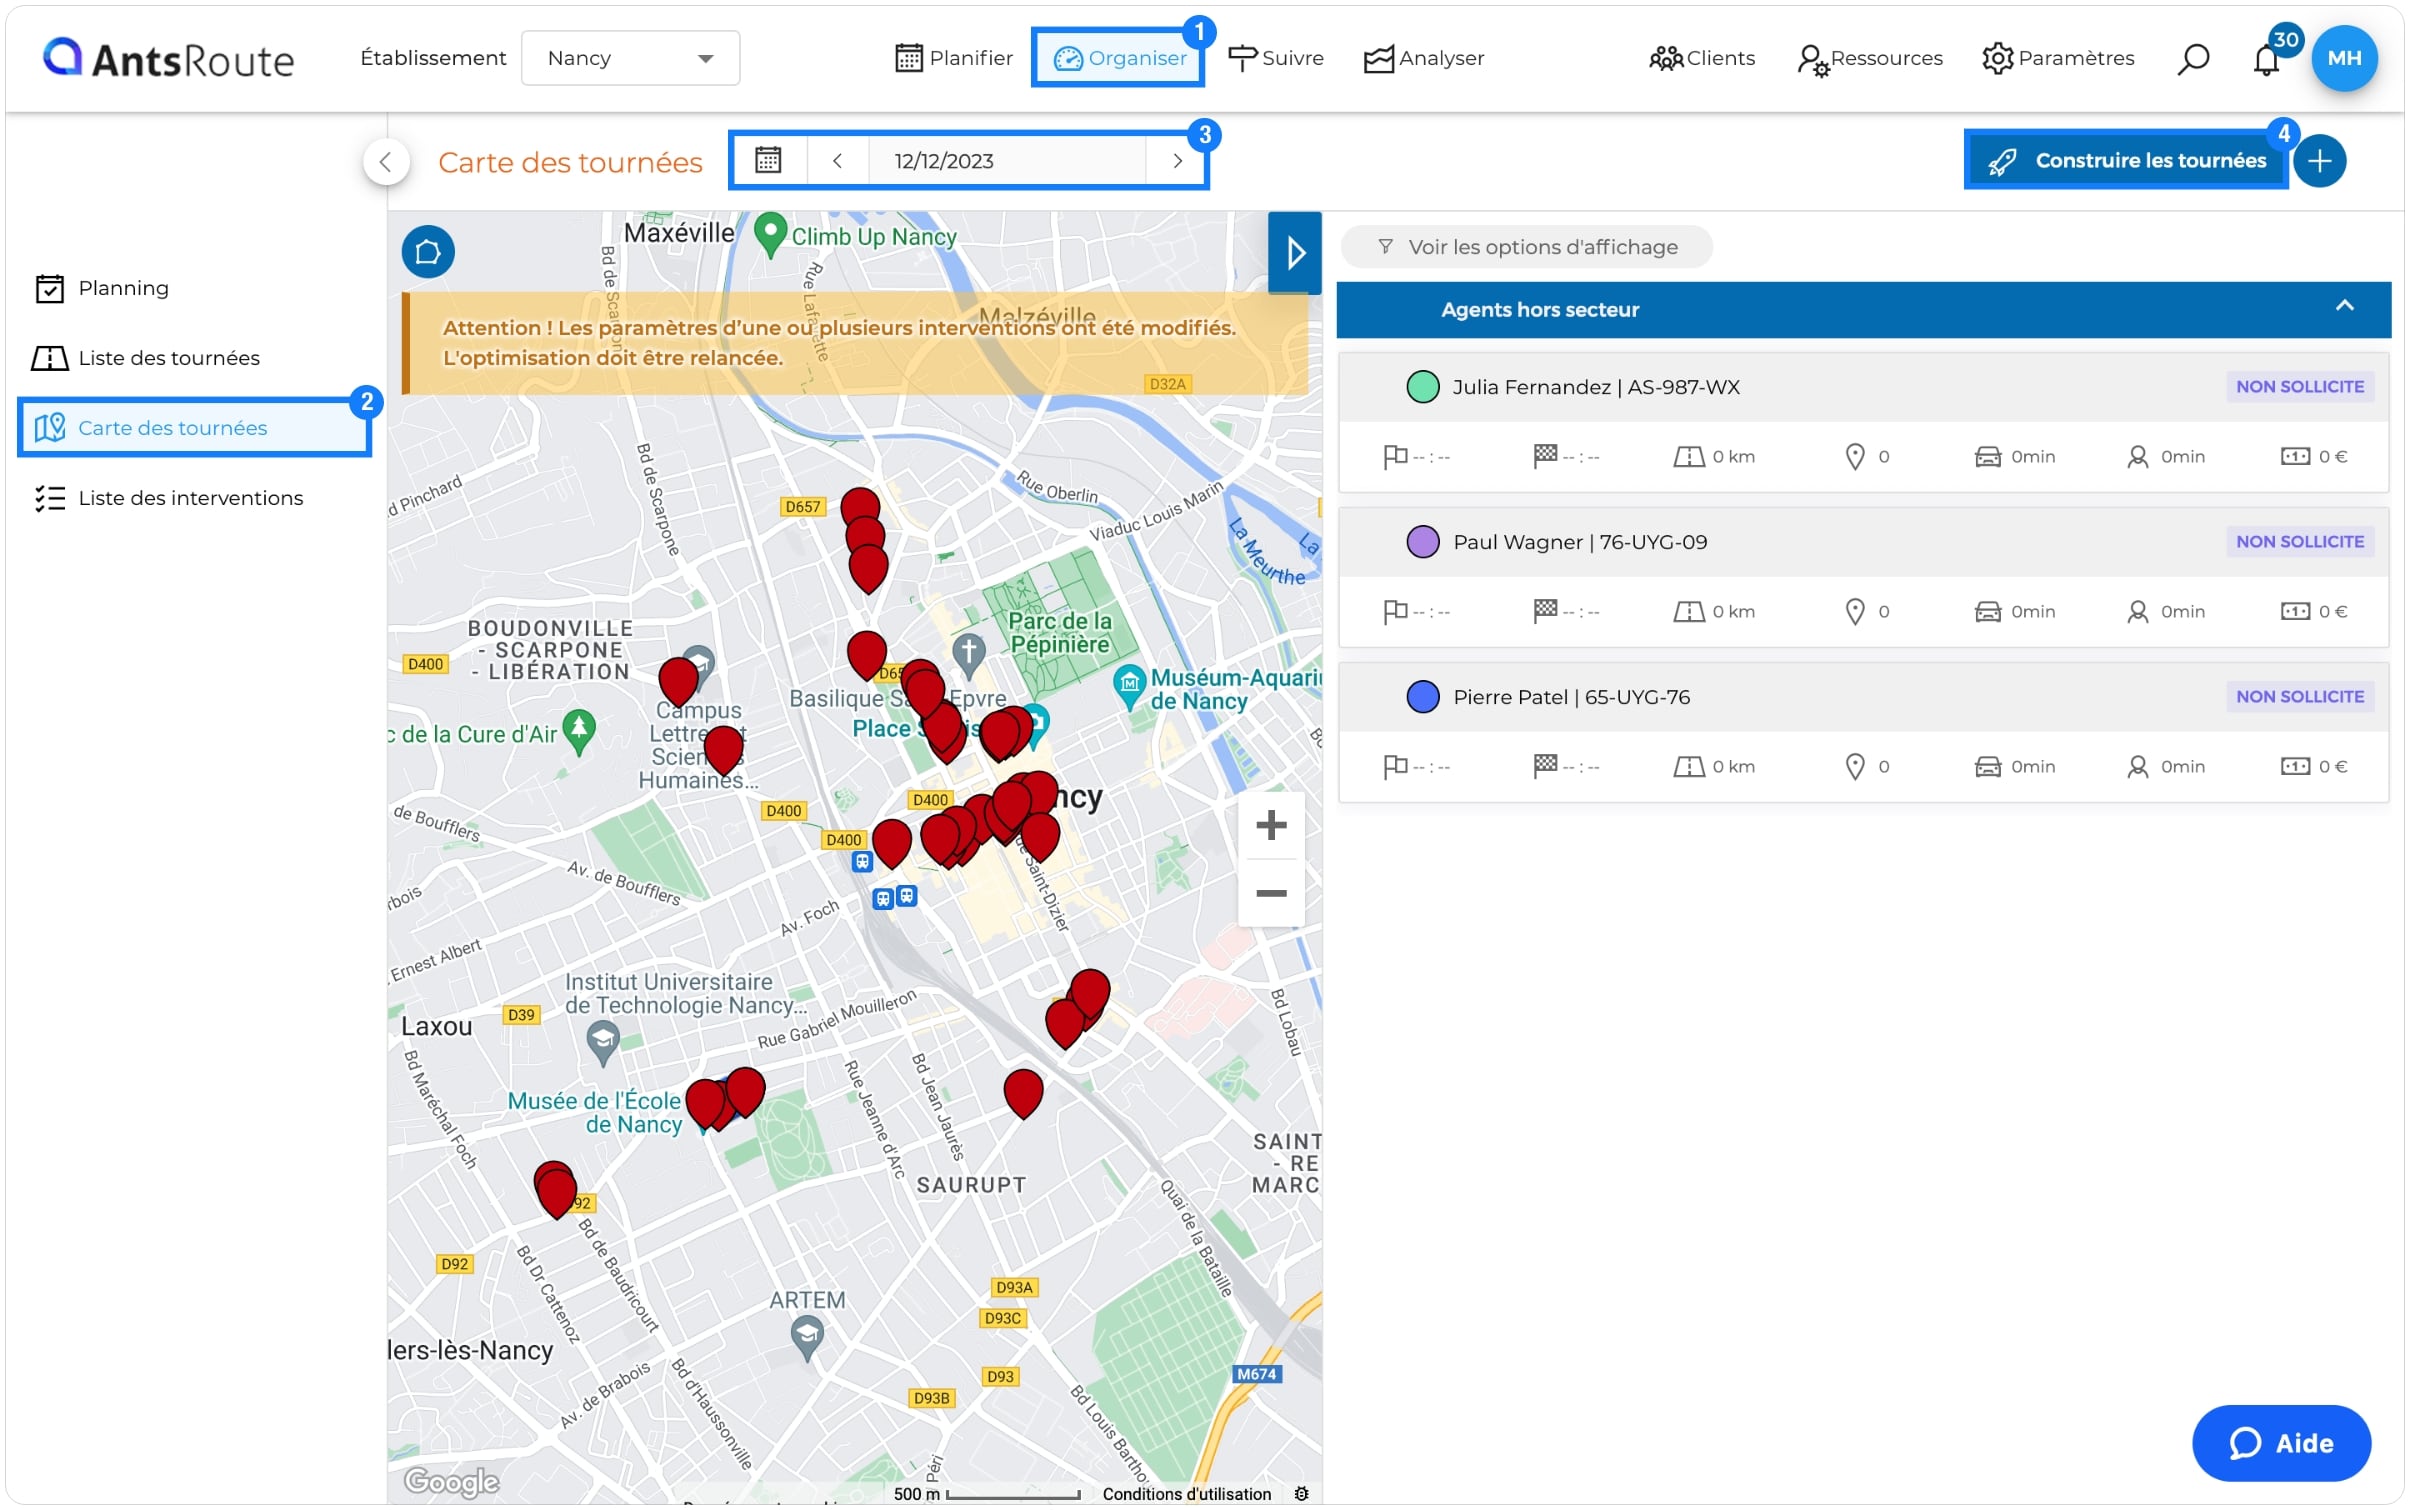Click Paul Wagner driving time car icon

coord(1987,612)
